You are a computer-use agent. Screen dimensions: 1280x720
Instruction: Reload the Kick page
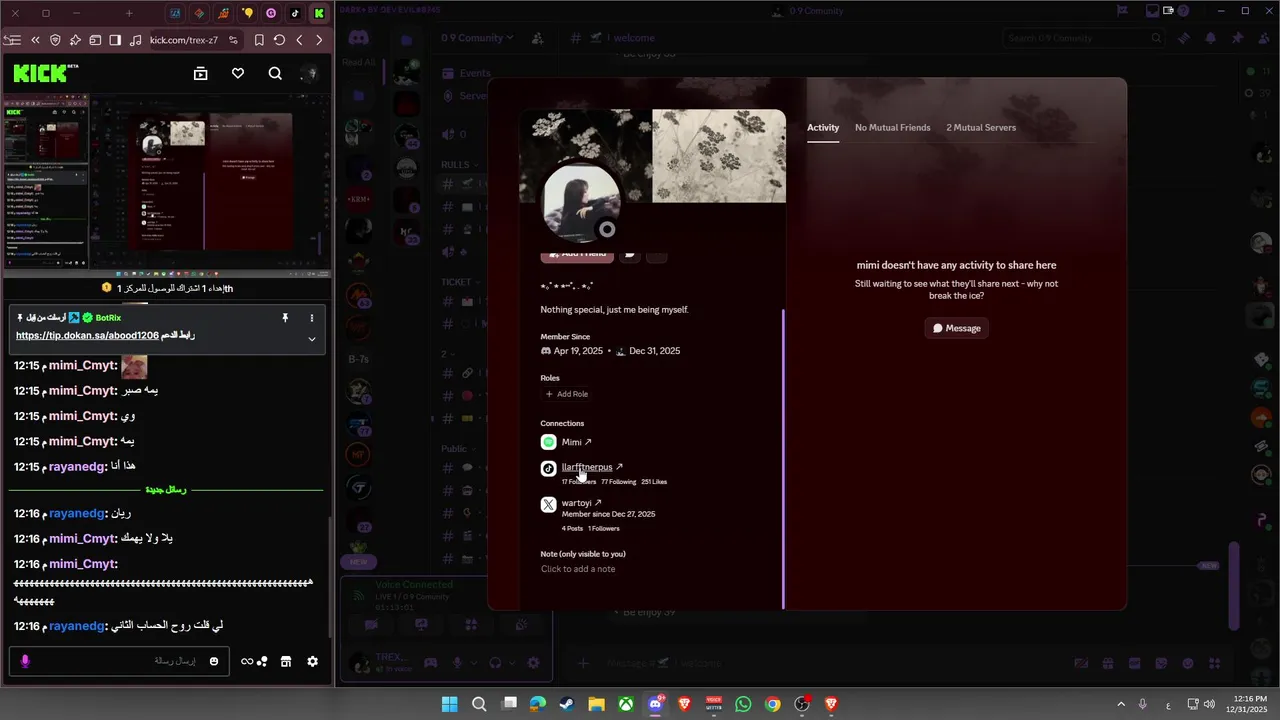[x=279, y=40]
